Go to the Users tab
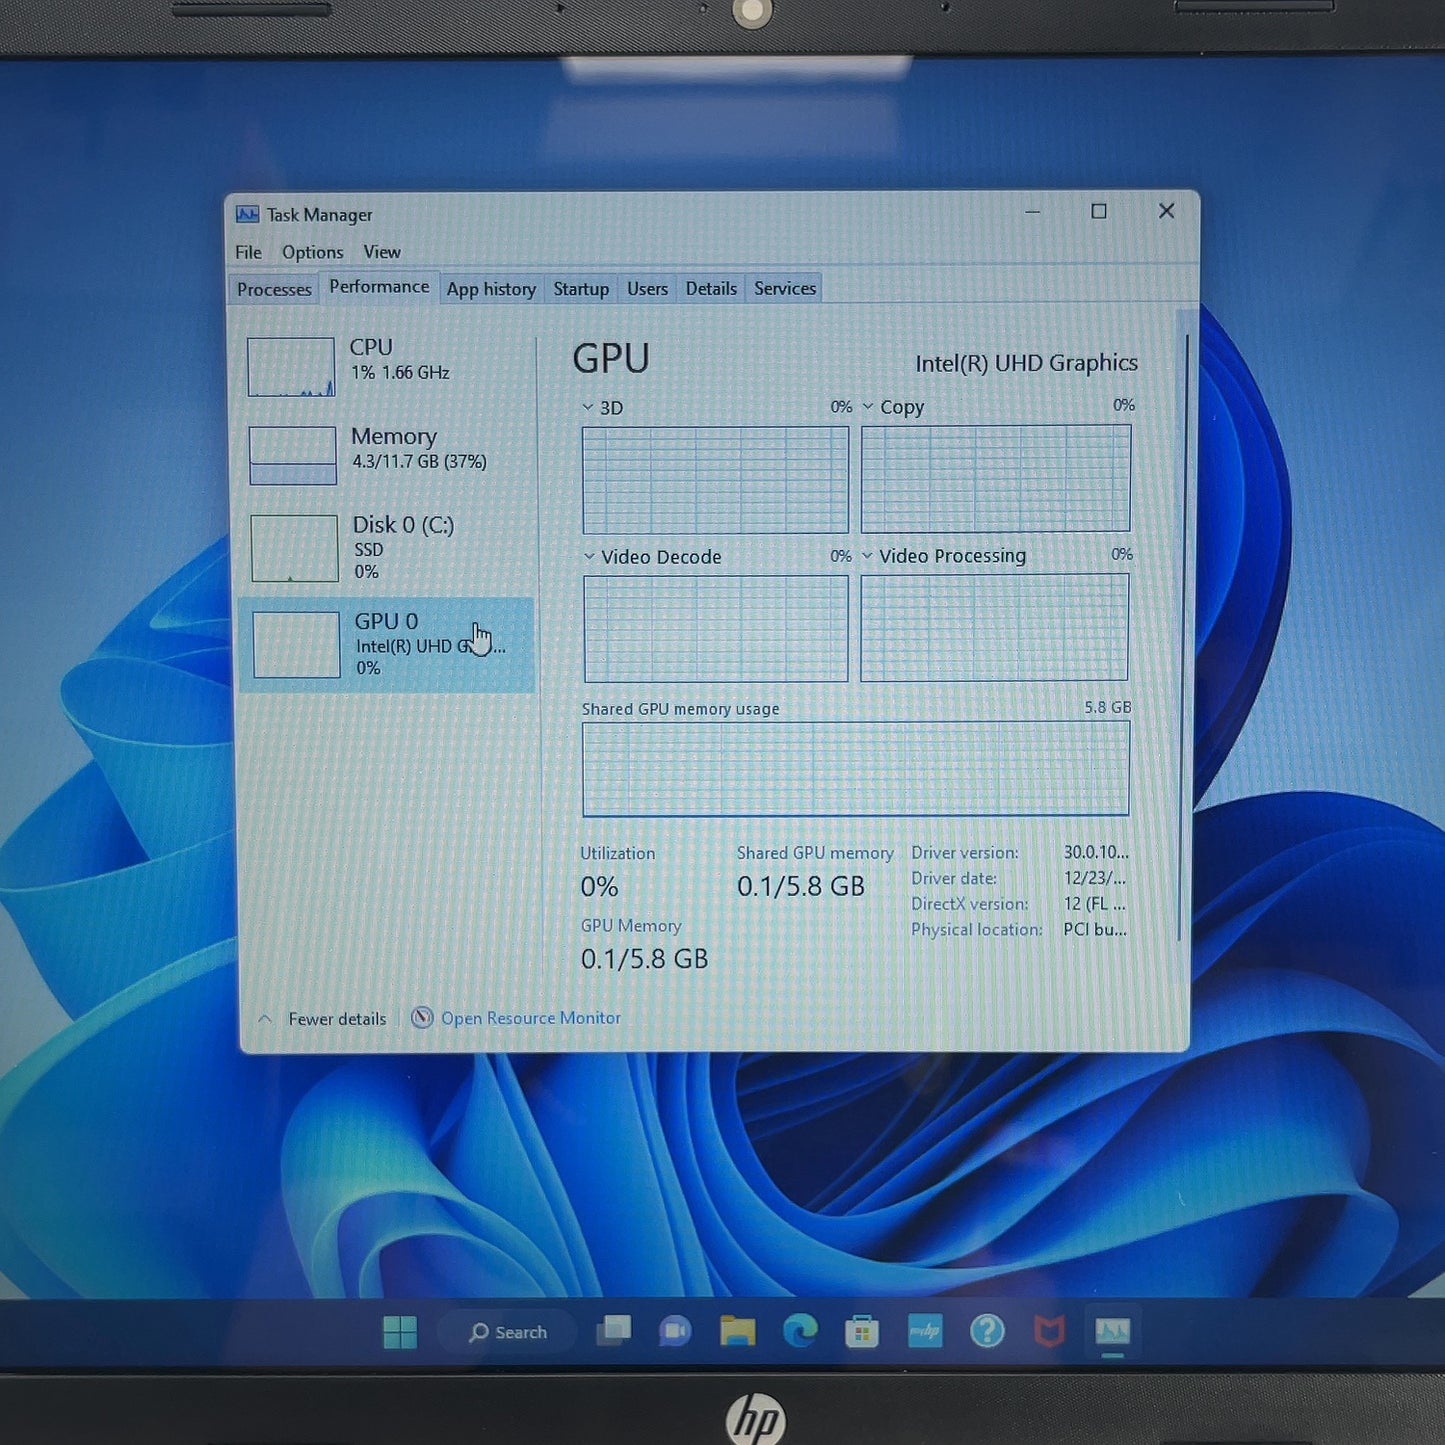Viewport: 1445px width, 1445px height. point(647,289)
